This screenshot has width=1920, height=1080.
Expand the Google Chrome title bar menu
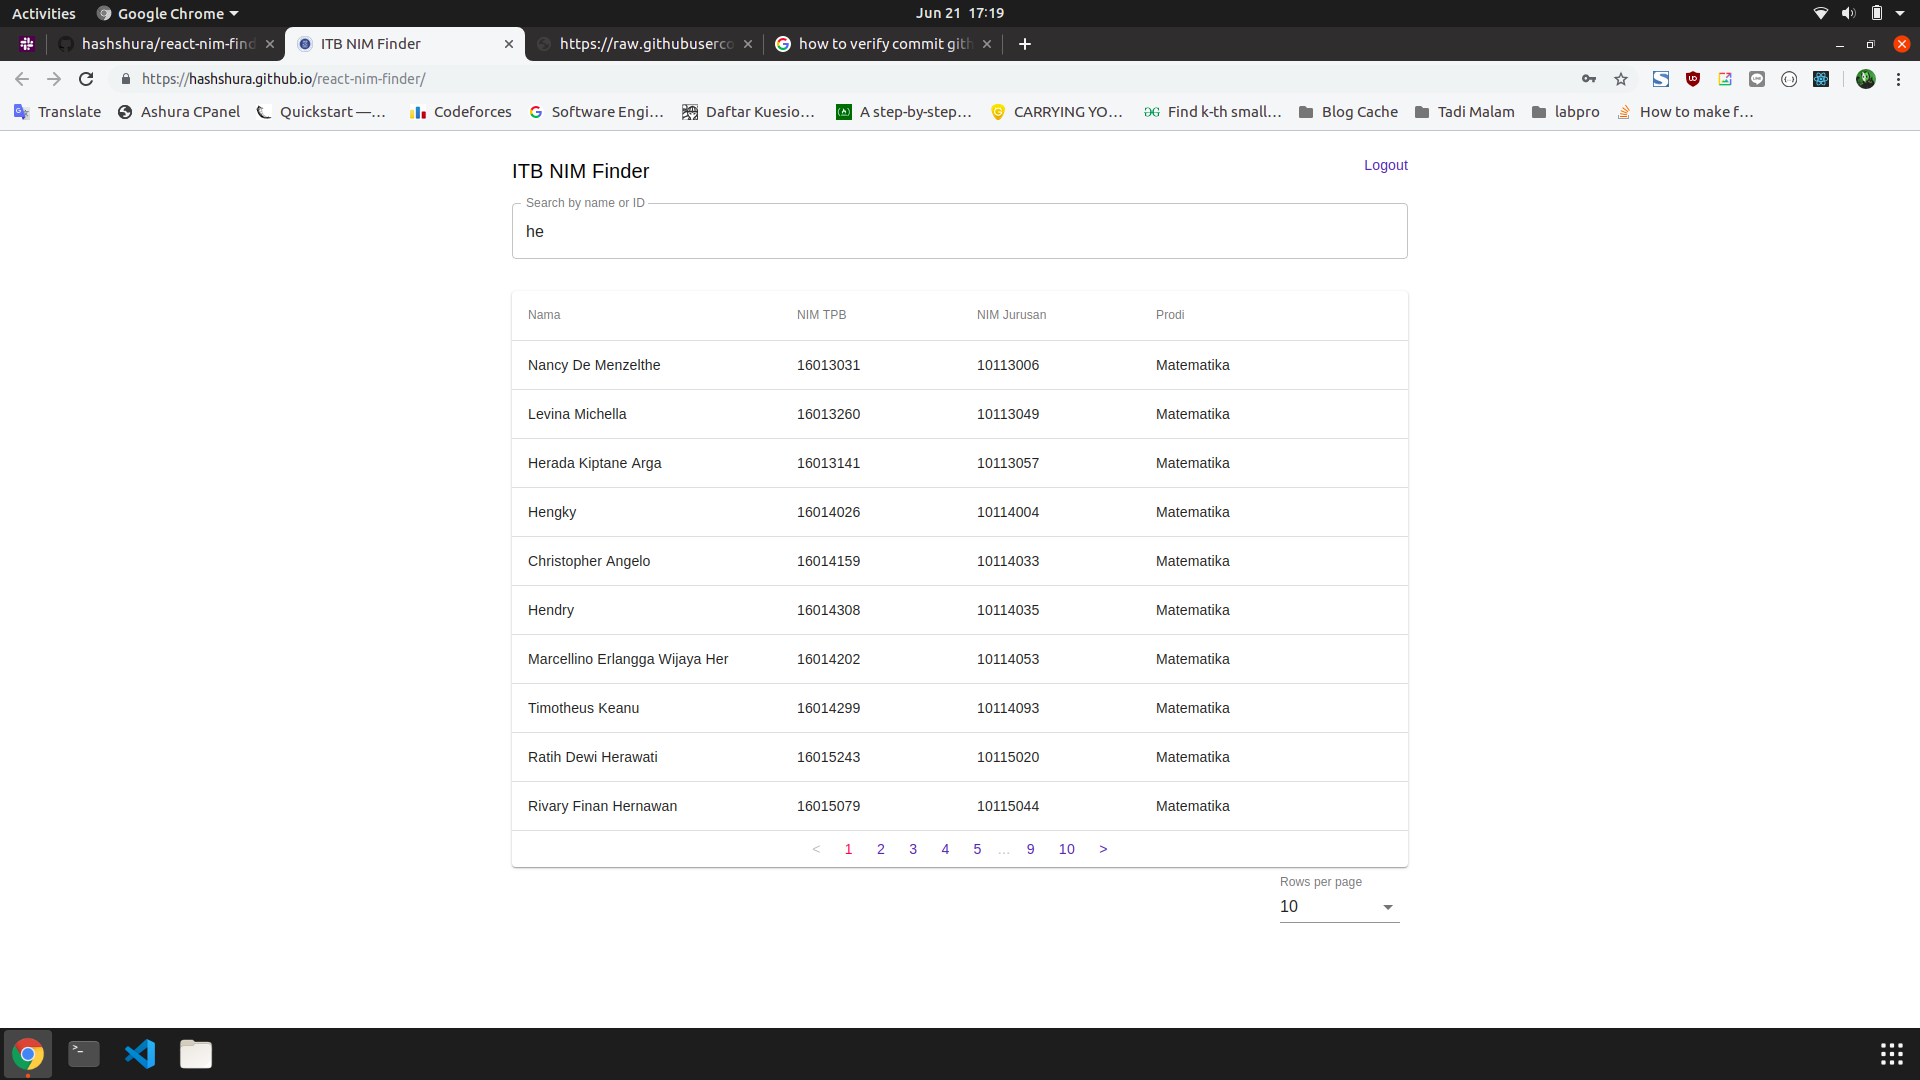[167, 13]
